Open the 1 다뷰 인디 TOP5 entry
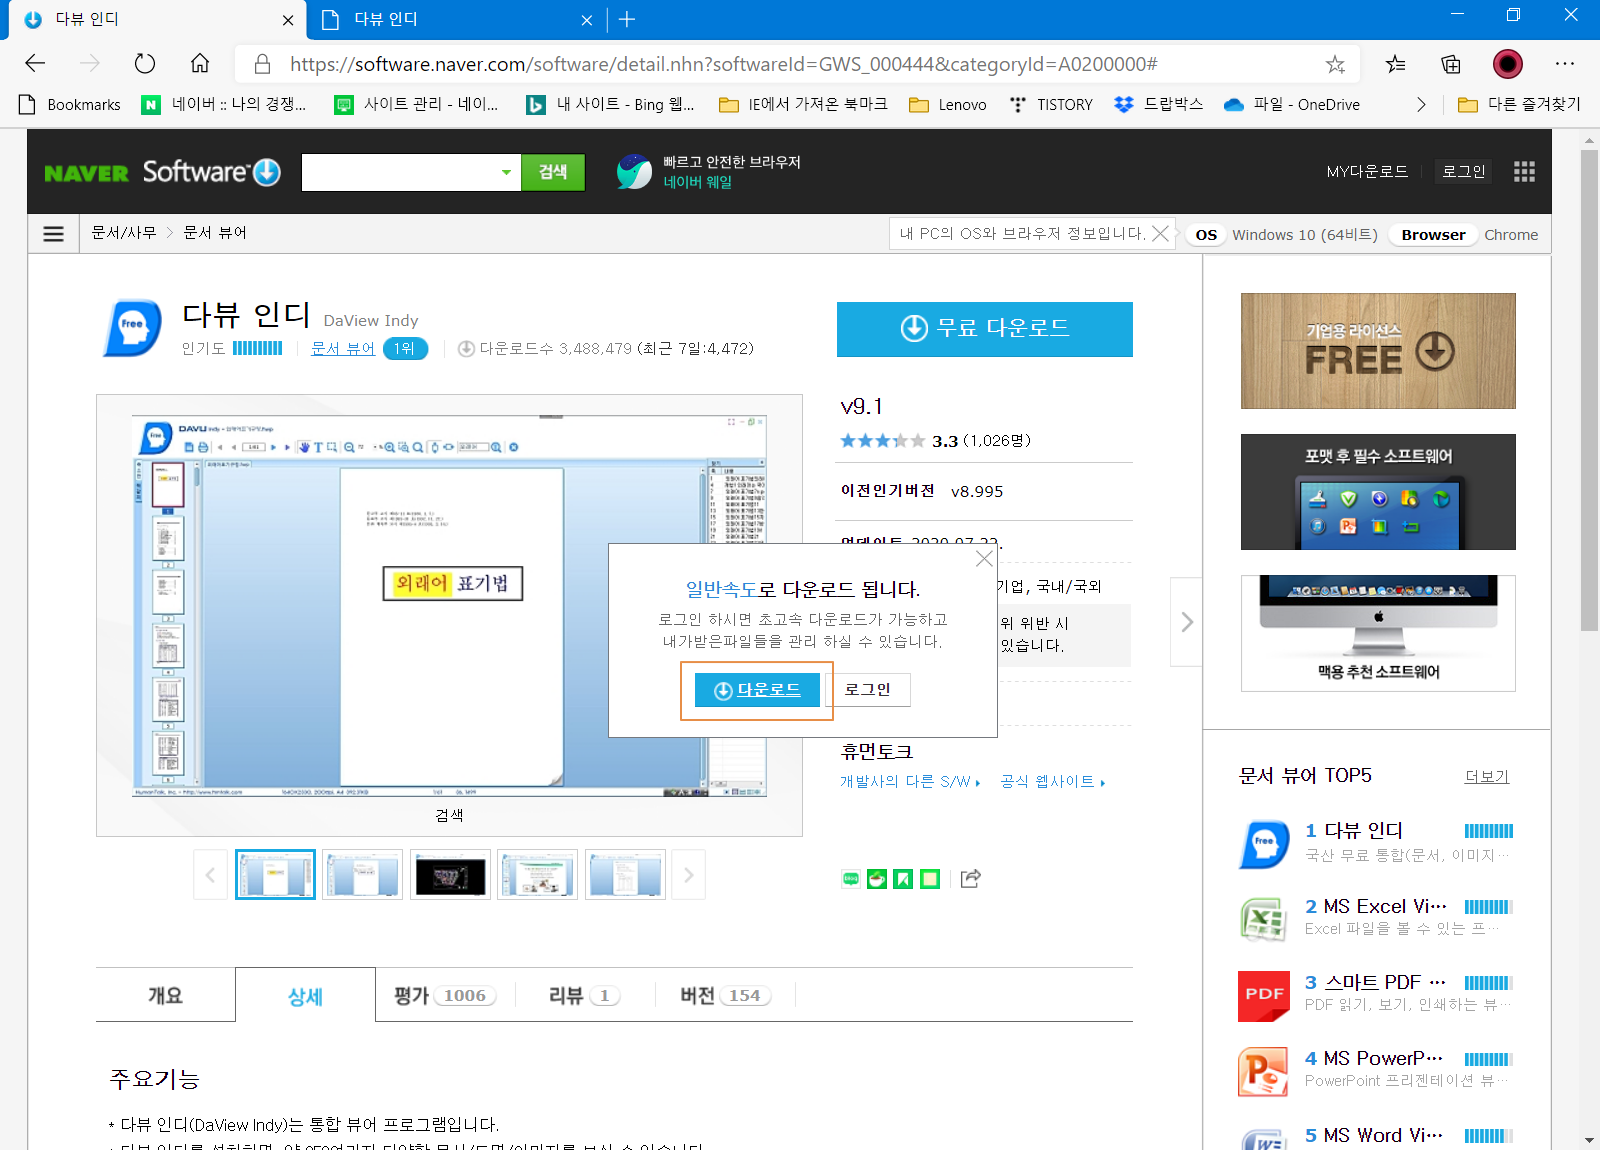Viewport: 1600px width, 1150px height. 1376,843
